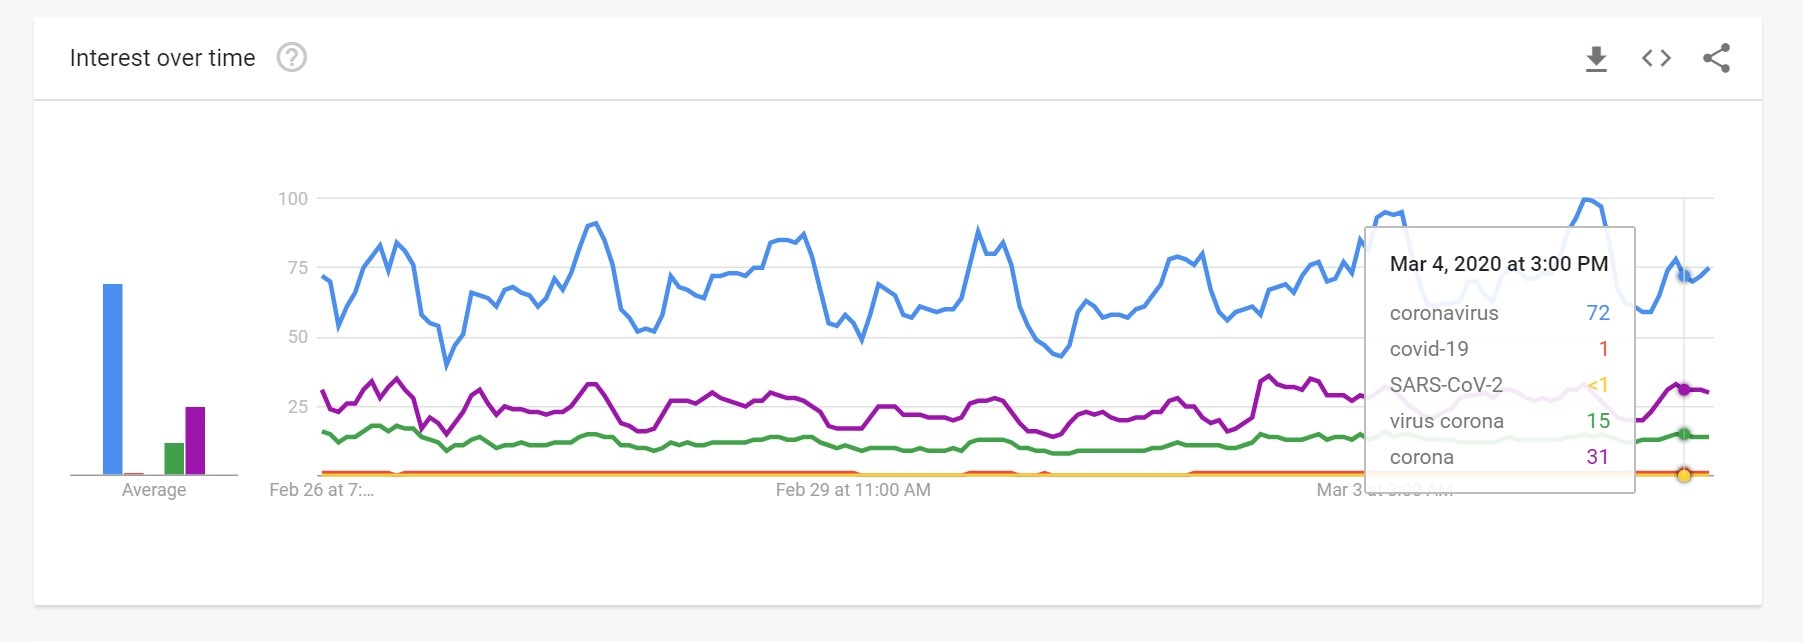Click the purple corona average bar
The width and height of the screenshot is (1803, 642).
pos(195,440)
